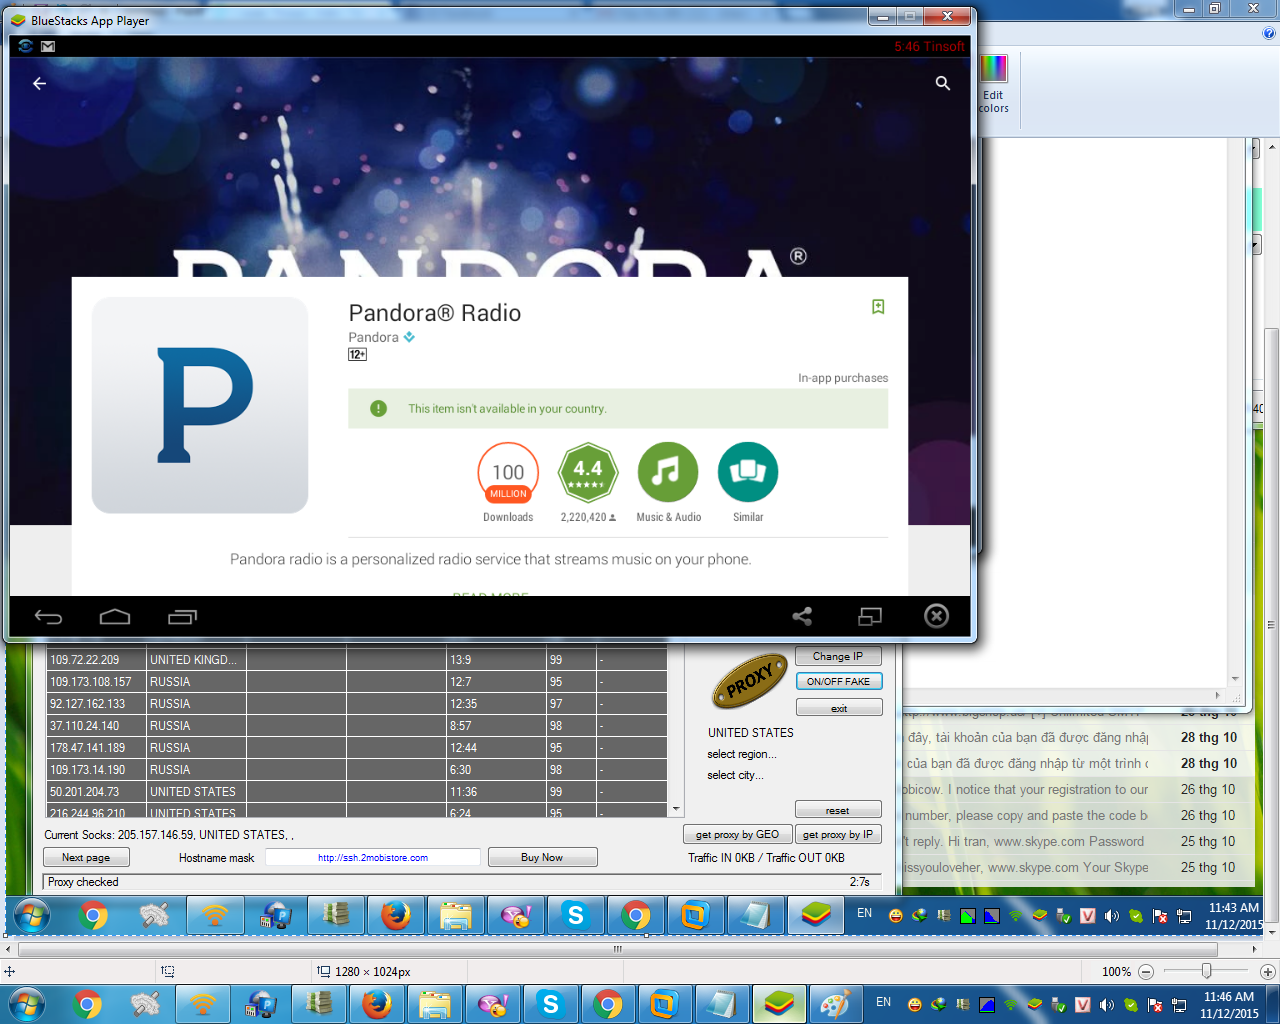
Task: Click the Paint zoom slider handle
Action: click(1207, 971)
